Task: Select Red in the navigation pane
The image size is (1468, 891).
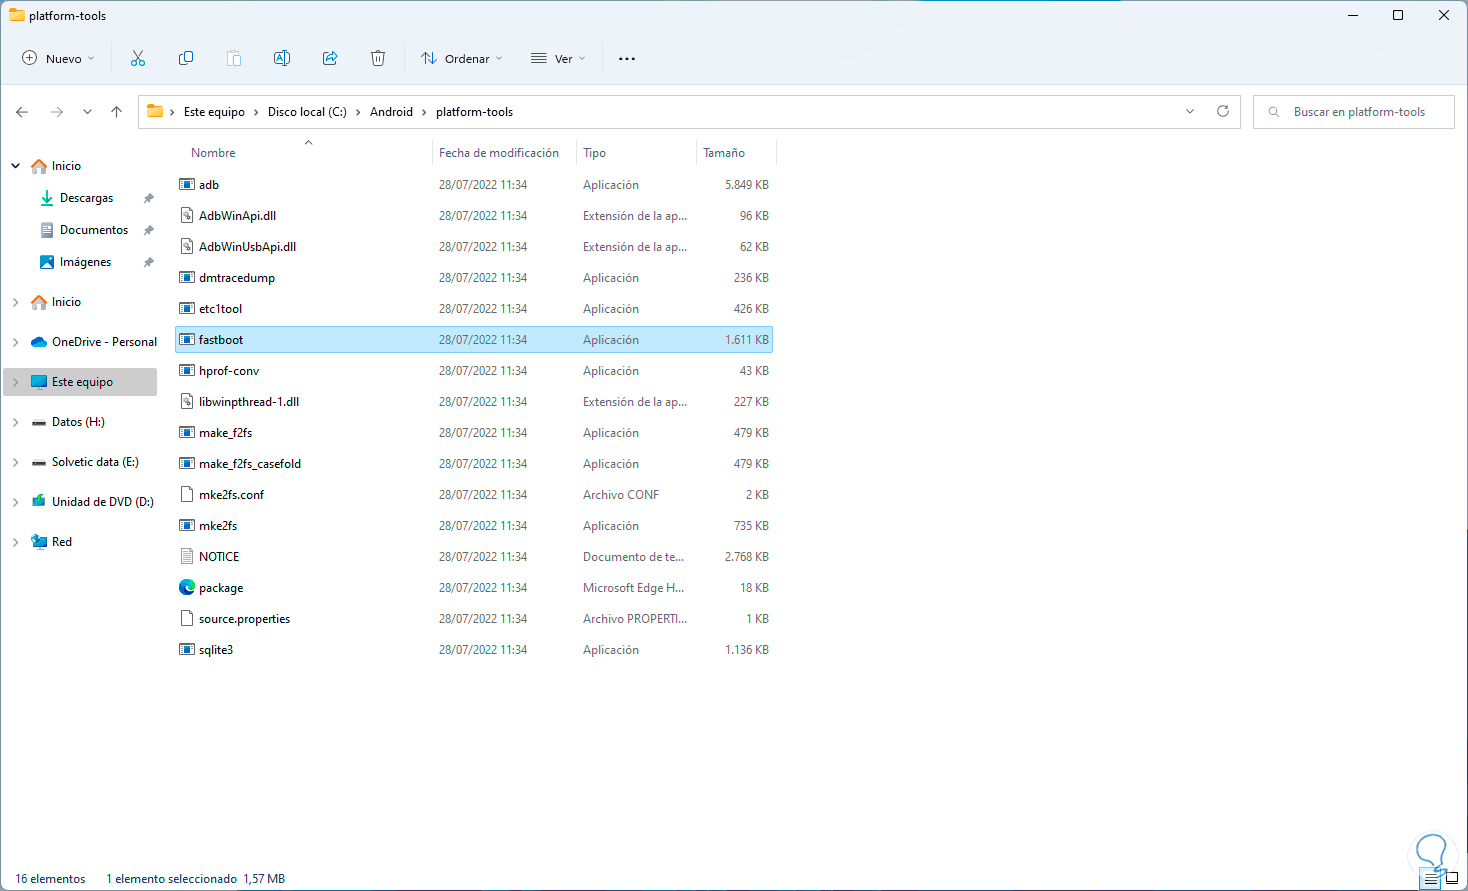Action: pos(62,542)
